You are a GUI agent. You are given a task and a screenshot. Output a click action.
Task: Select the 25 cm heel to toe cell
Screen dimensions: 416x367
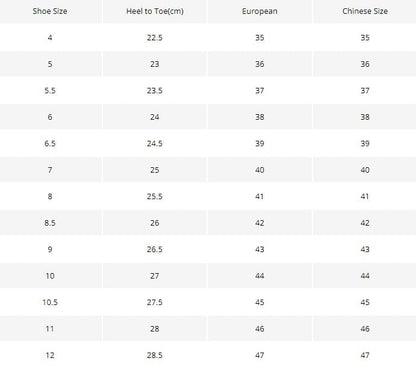(x=155, y=170)
